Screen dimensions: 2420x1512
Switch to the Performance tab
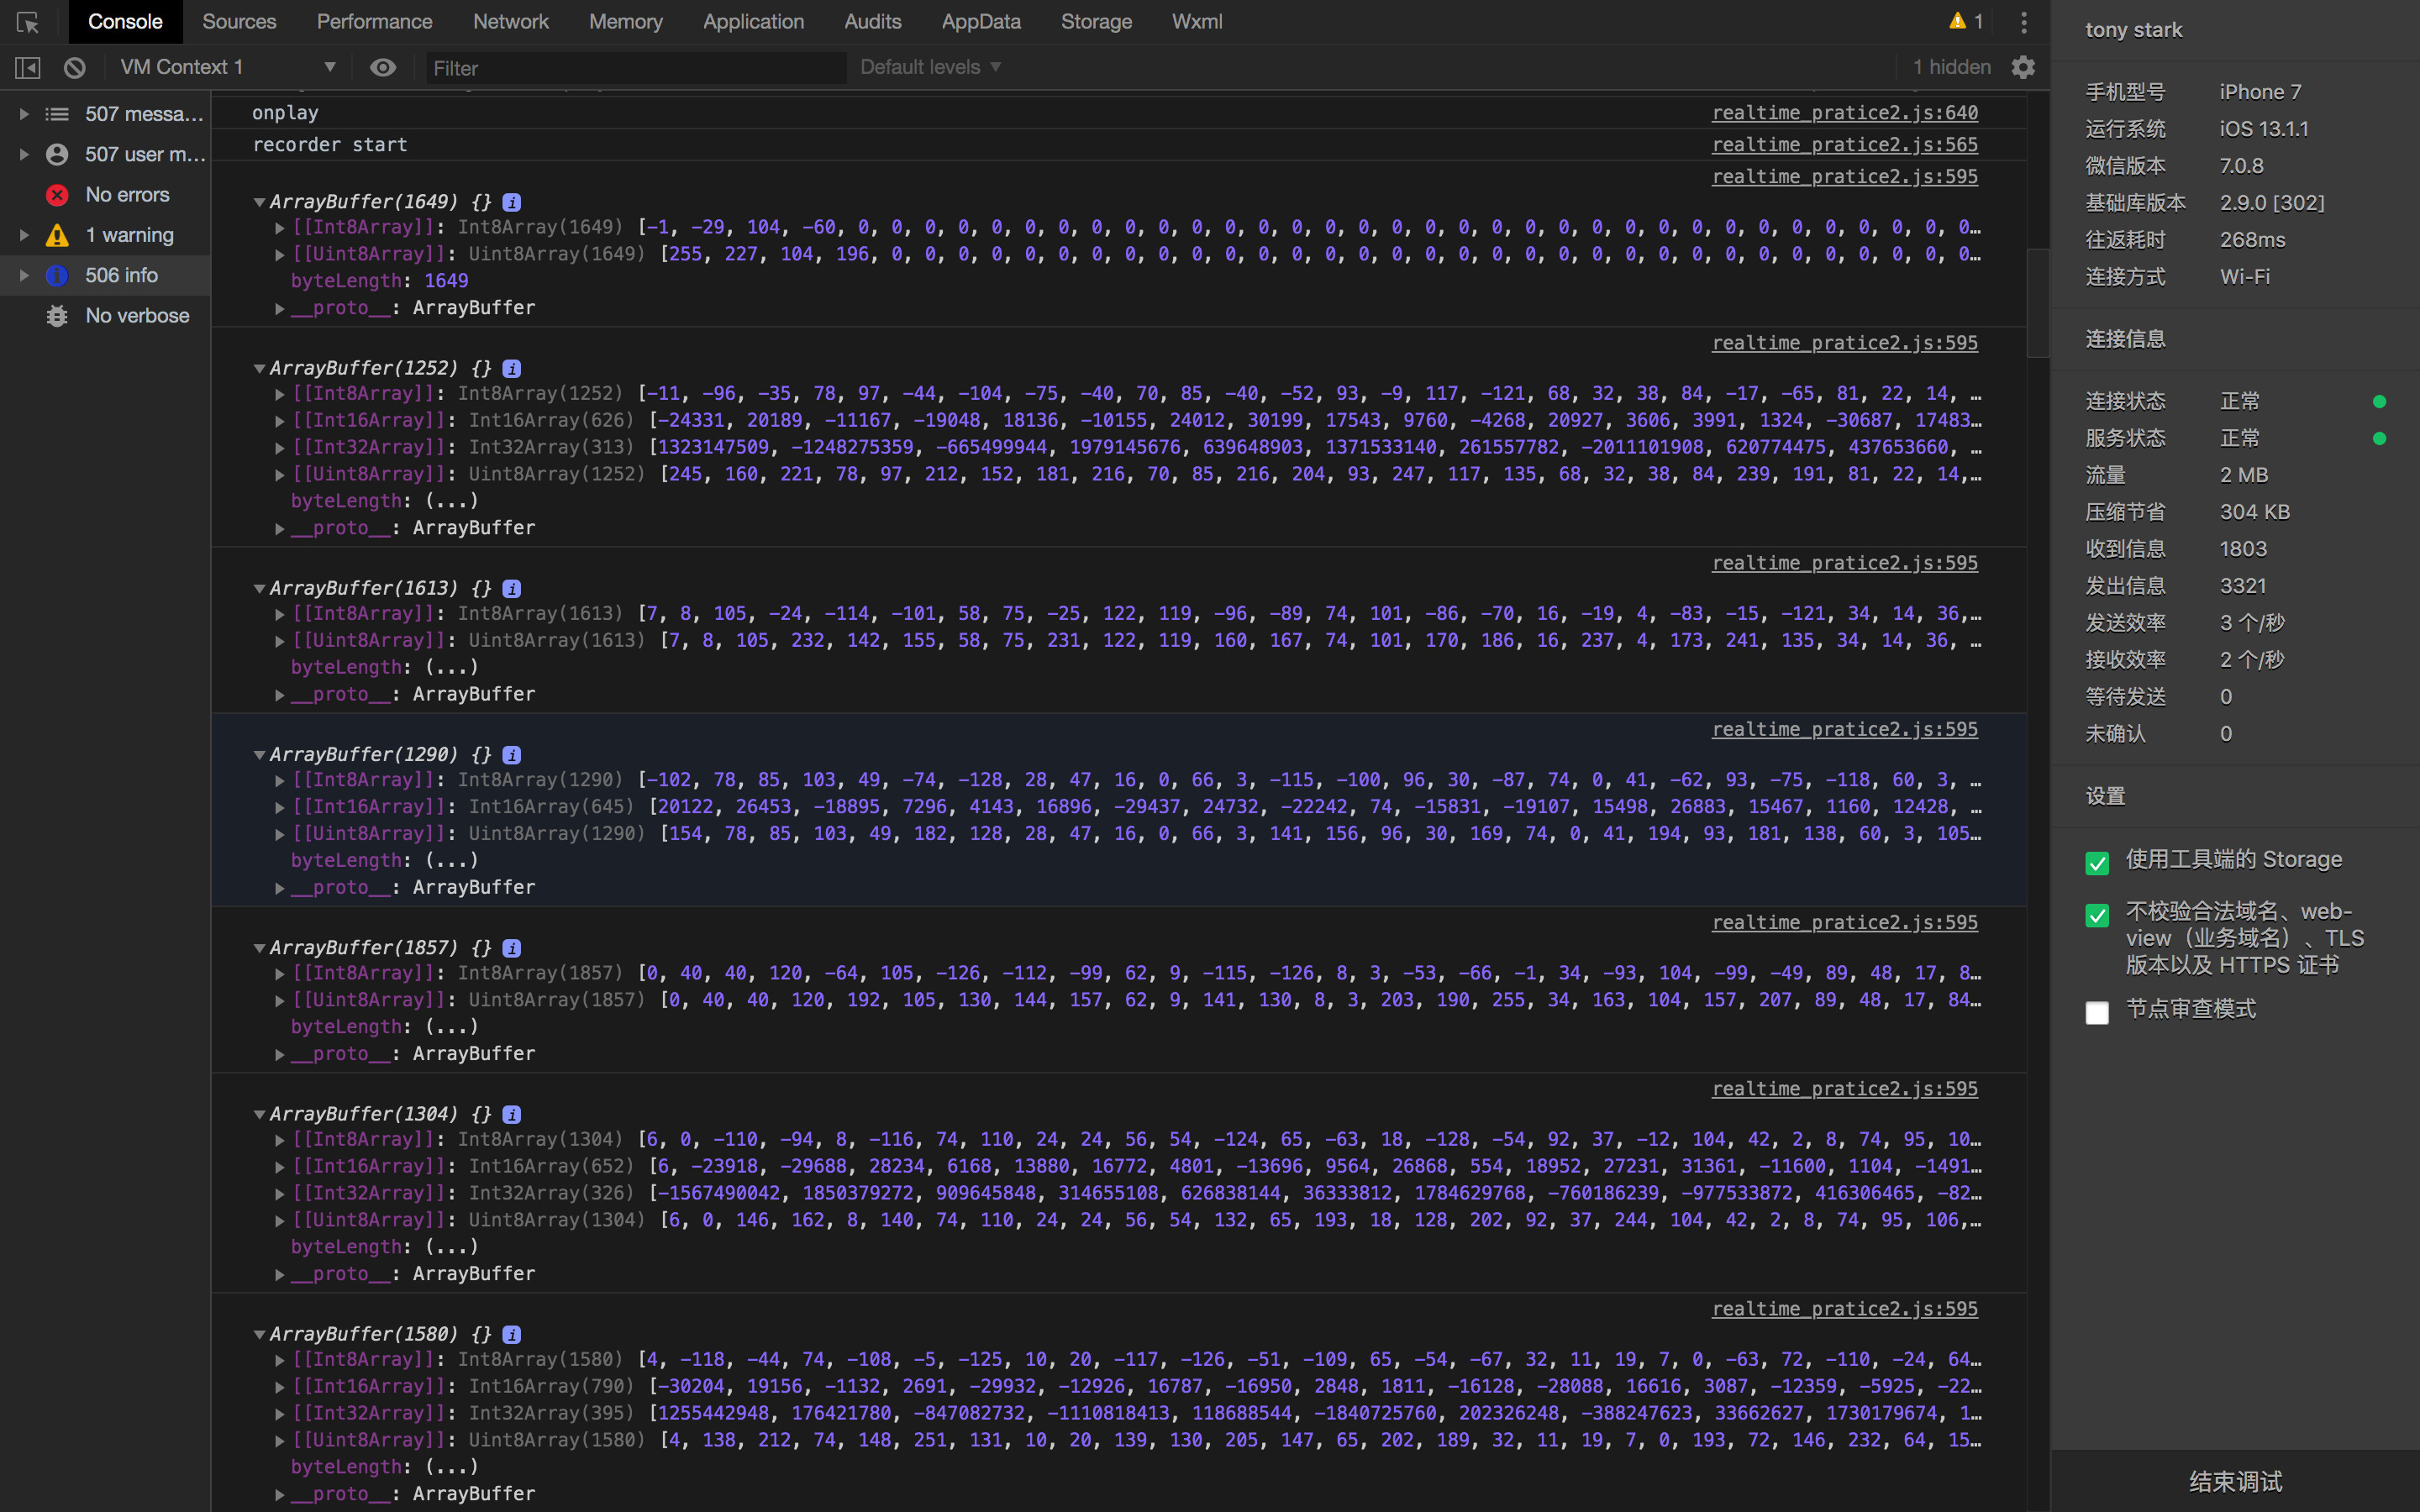[x=374, y=21]
